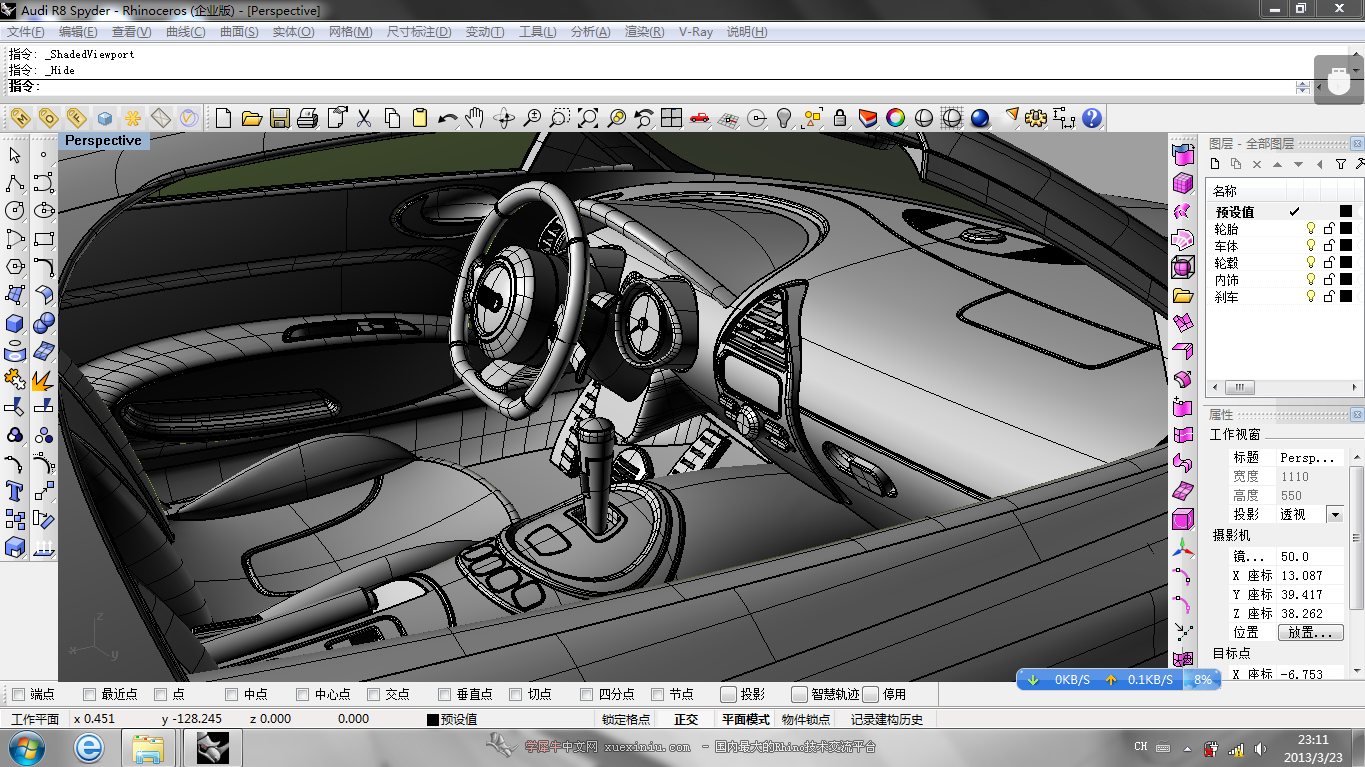Click the Cut scissors icon
The image size is (1365, 767).
(364, 118)
